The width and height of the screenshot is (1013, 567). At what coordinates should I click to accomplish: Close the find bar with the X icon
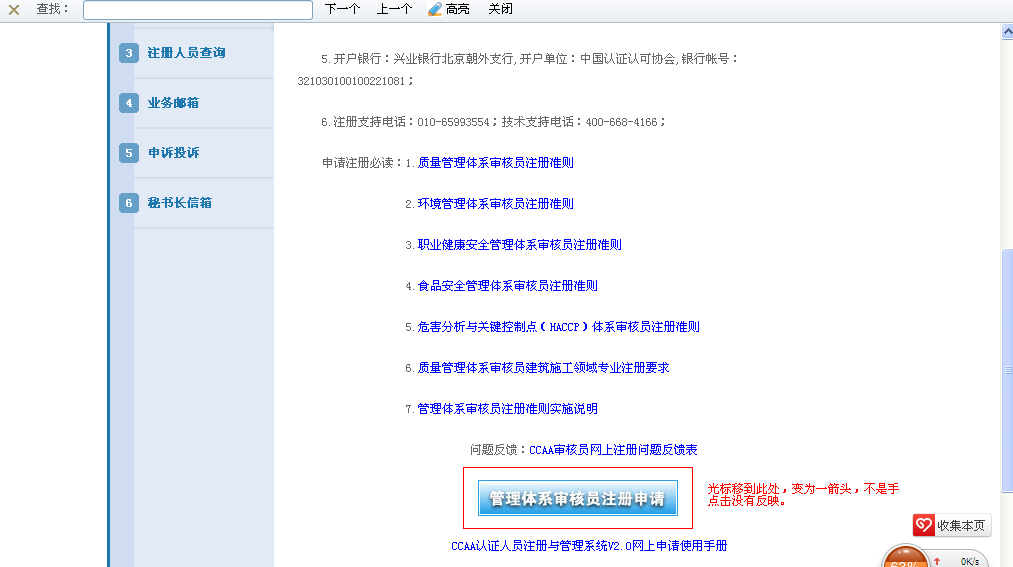pyautogui.click(x=14, y=10)
